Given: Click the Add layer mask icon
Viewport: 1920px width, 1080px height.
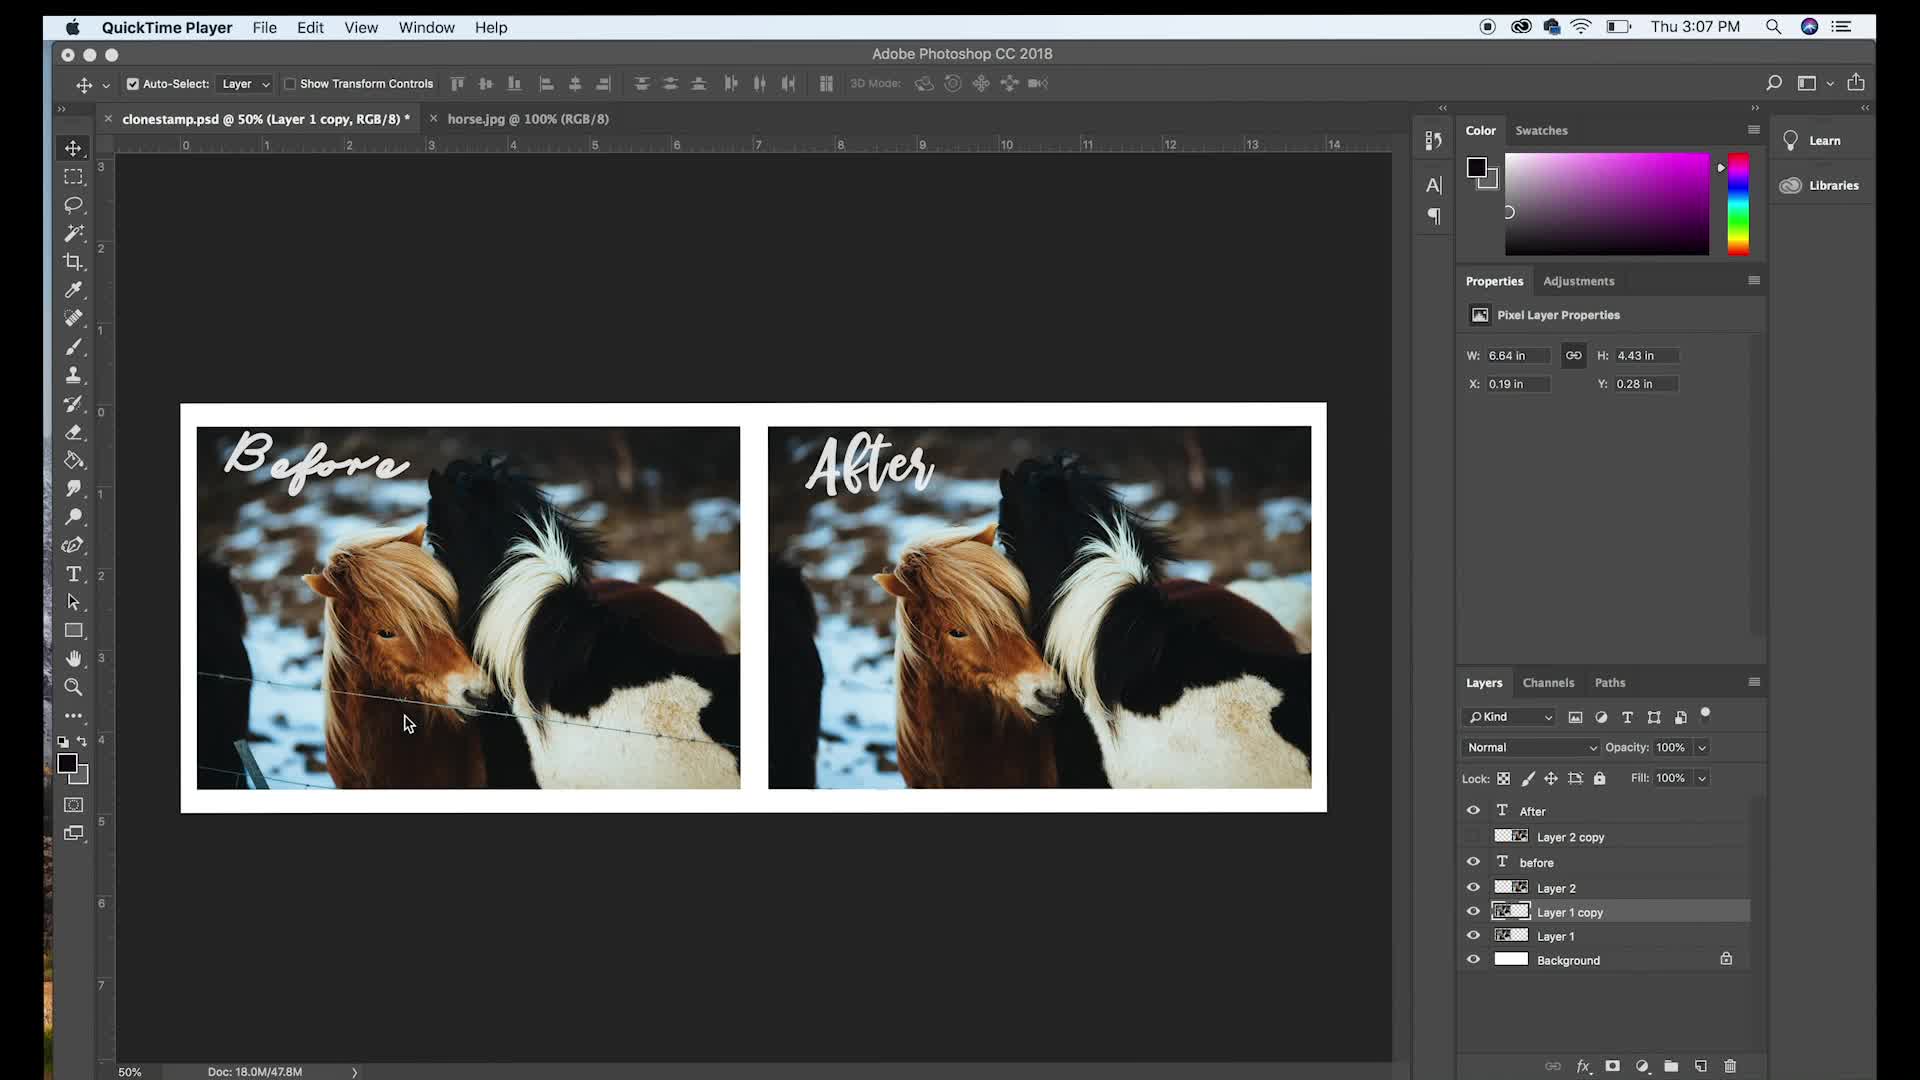Looking at the screenshot, I should [1612, 1067].
